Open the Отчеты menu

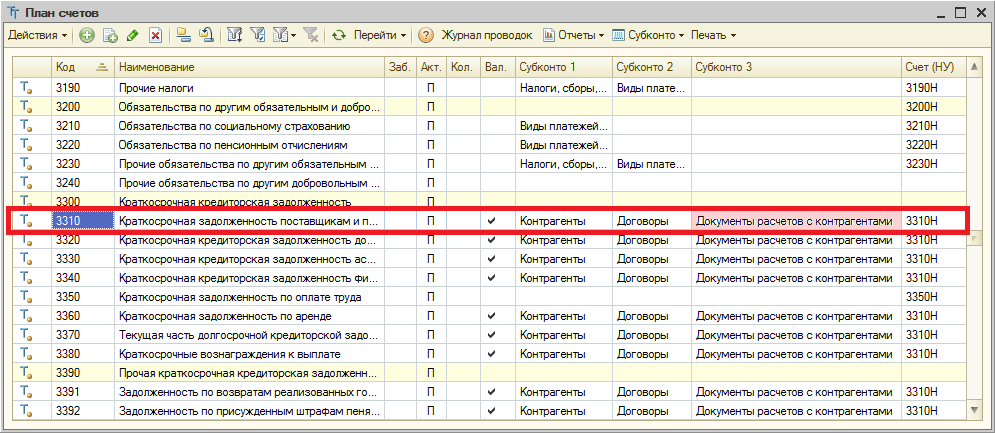click(x=574, y=35)
